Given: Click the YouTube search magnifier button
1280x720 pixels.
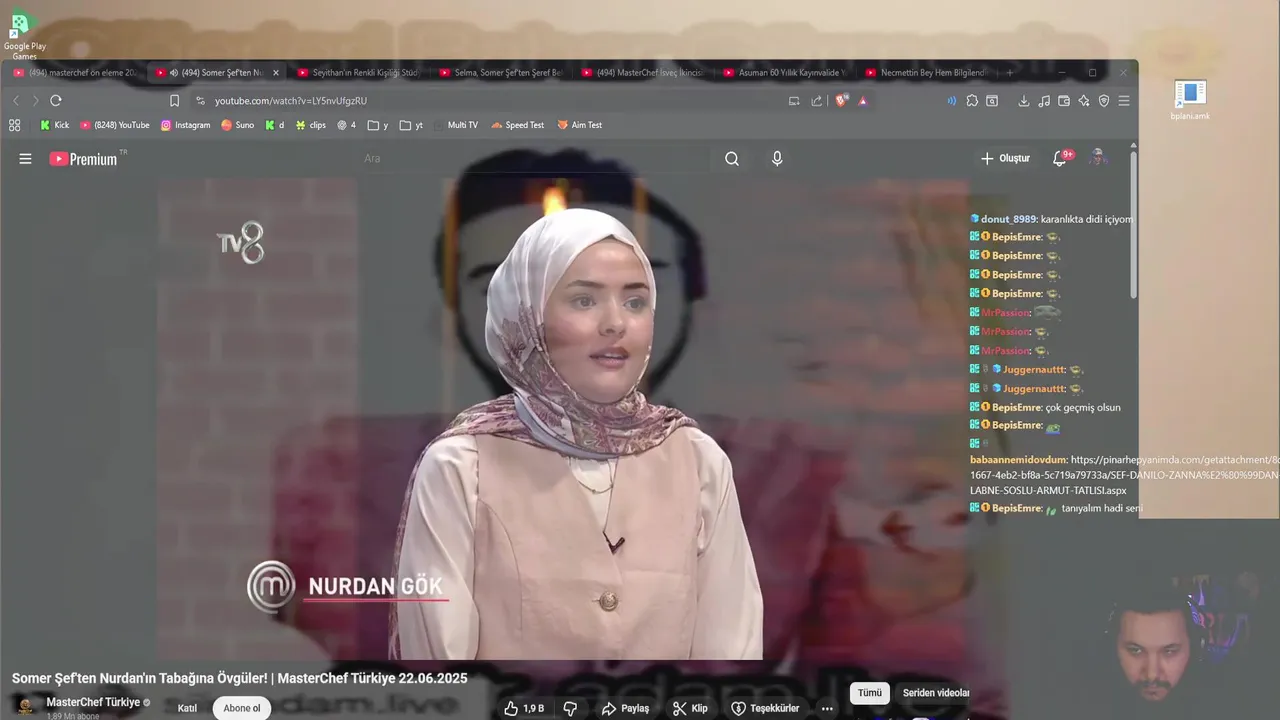Looking at the screenshot, I should [732, 159].
